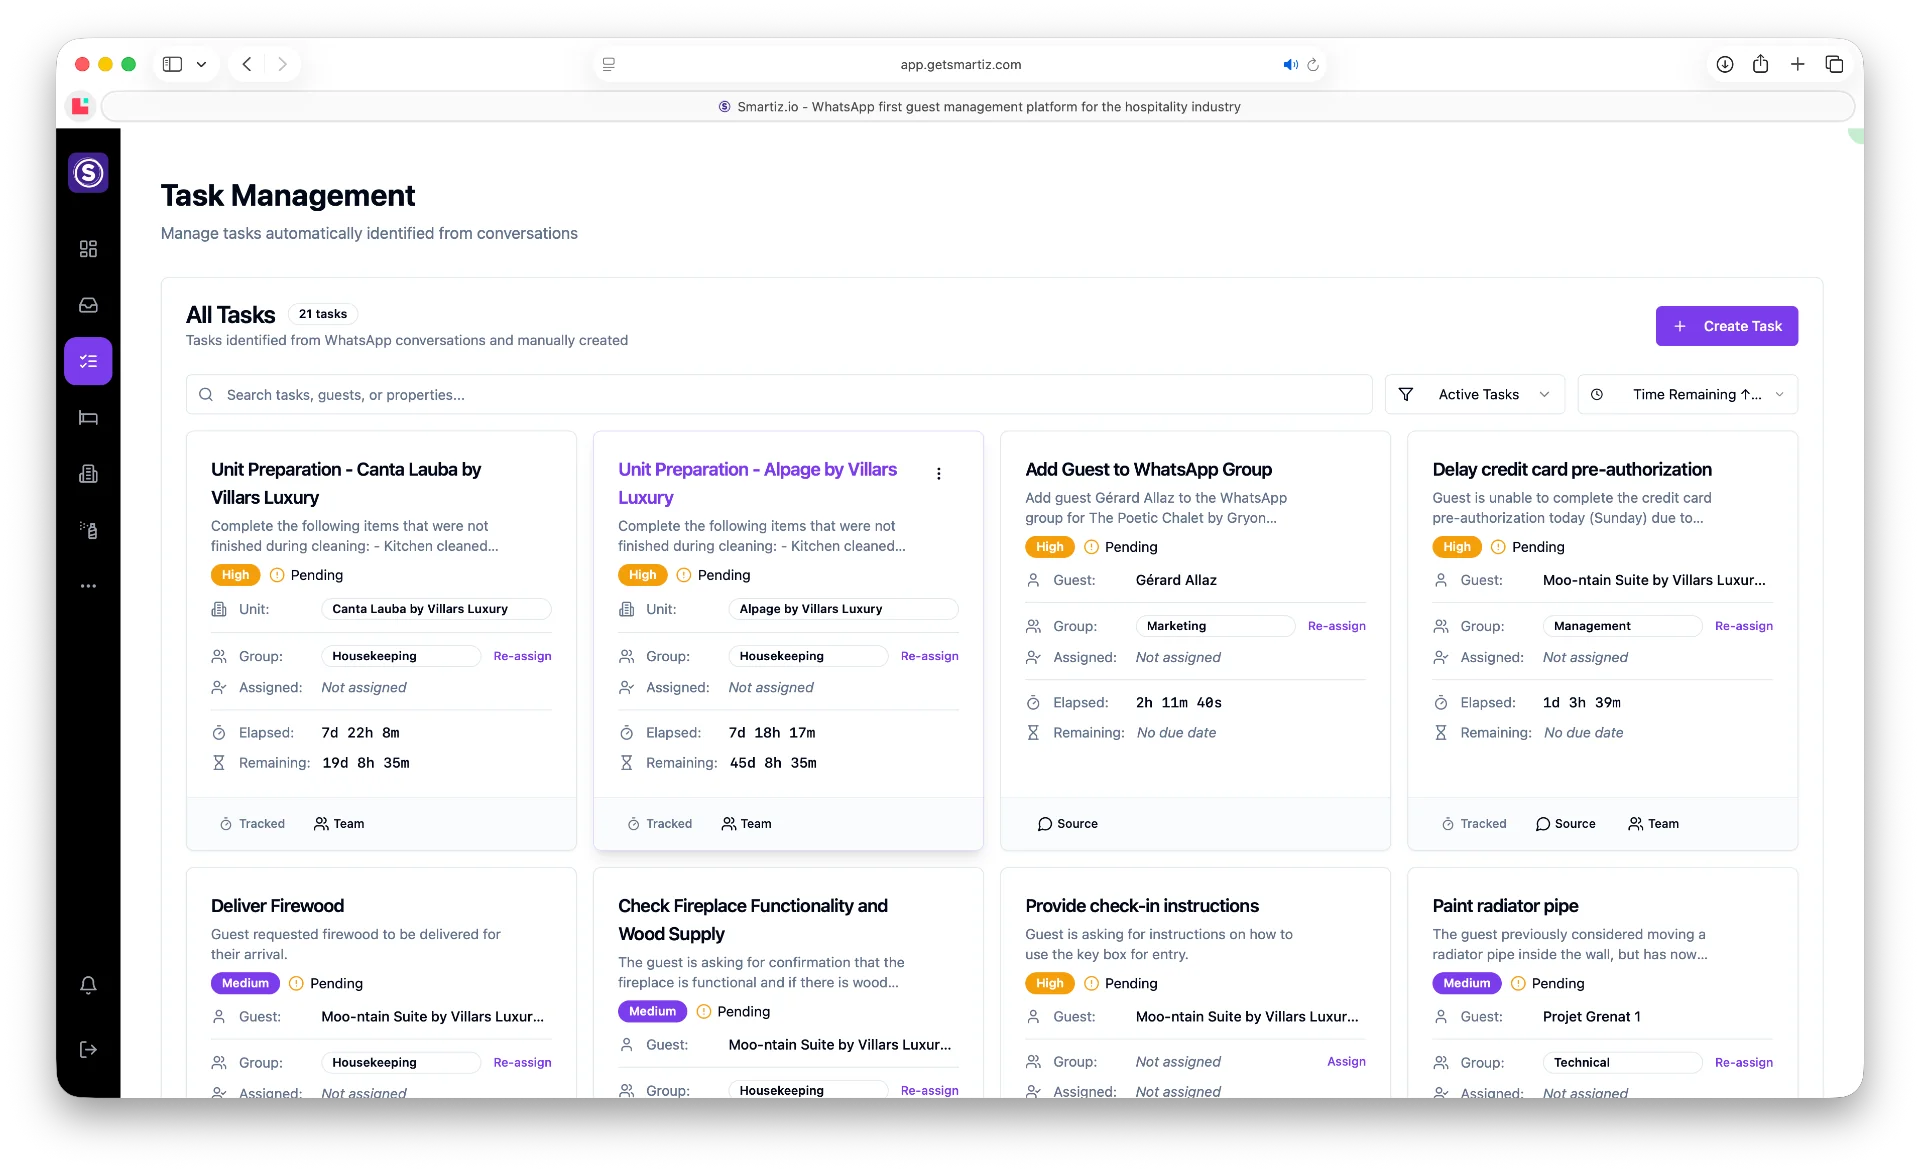Click Tracked on Canta Lauba card footer
1920x1172 pixels.
click(x=252, y=824)
